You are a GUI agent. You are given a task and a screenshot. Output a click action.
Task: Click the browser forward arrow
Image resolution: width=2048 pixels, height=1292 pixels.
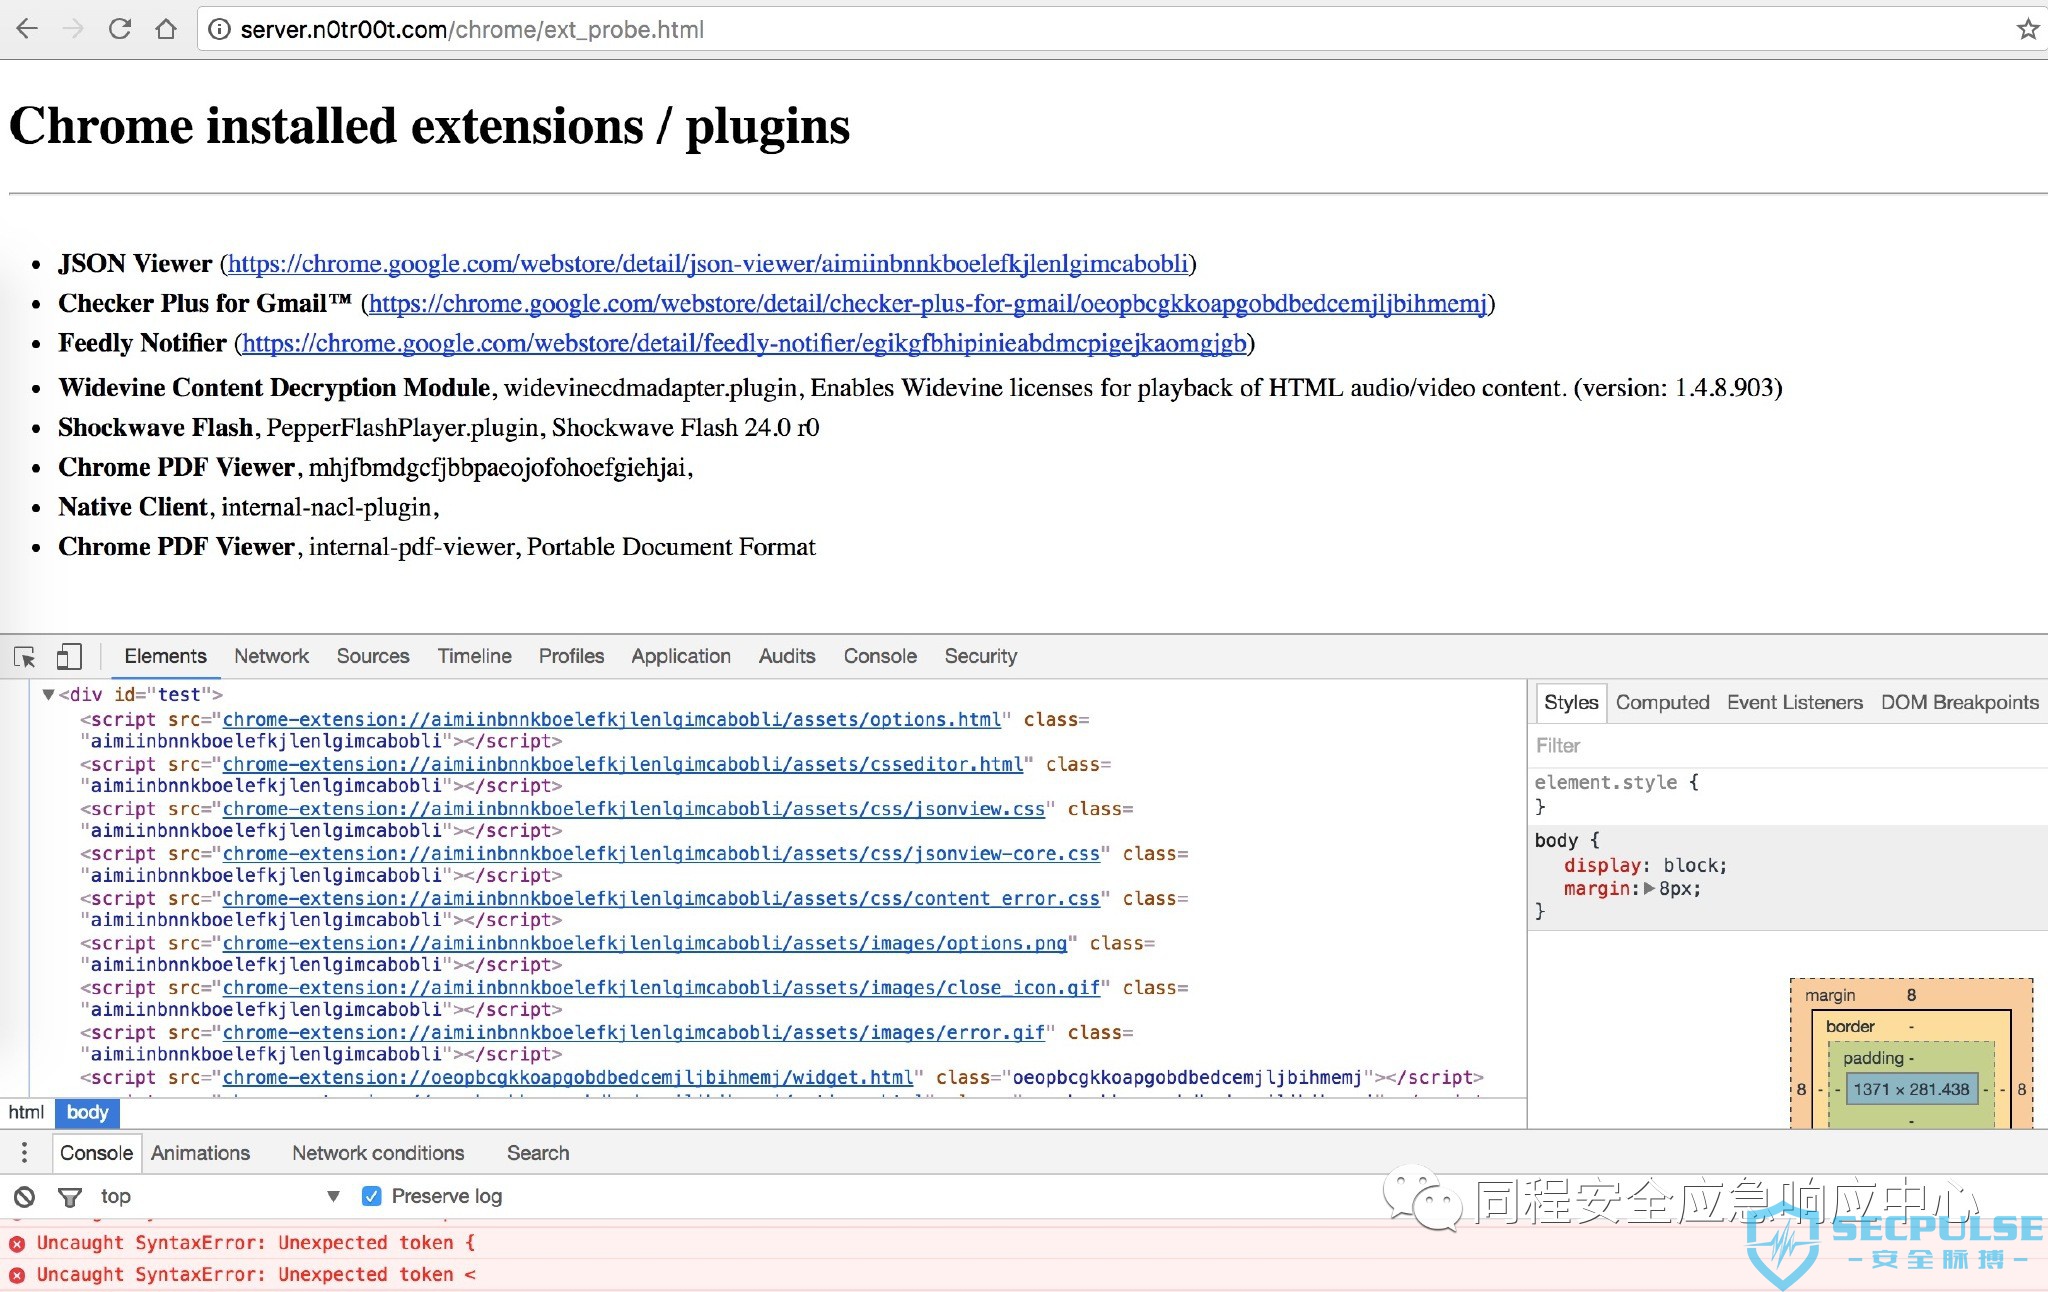pos(73,29)
